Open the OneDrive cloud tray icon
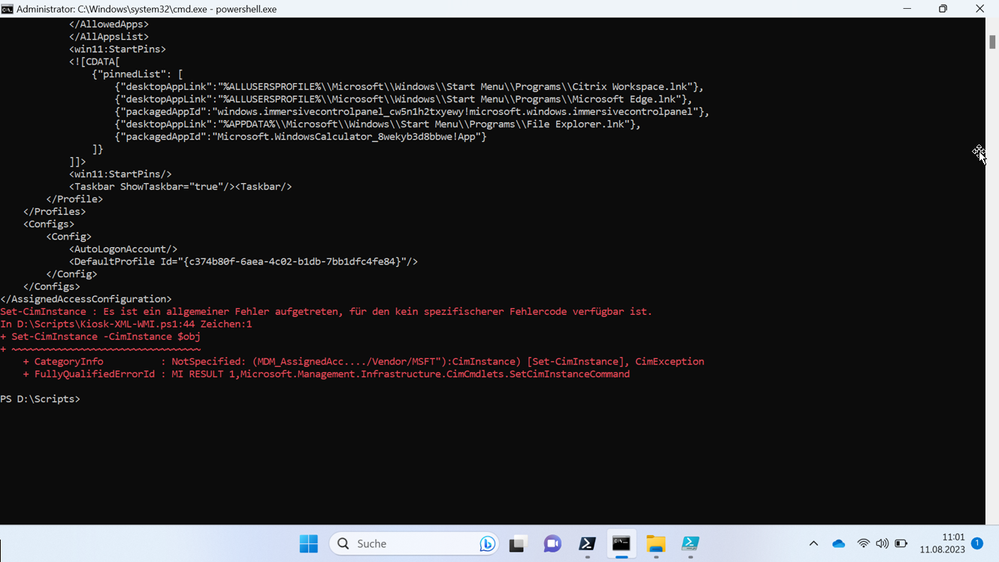Viewport: 999px width, 562px height. point(838,544)
